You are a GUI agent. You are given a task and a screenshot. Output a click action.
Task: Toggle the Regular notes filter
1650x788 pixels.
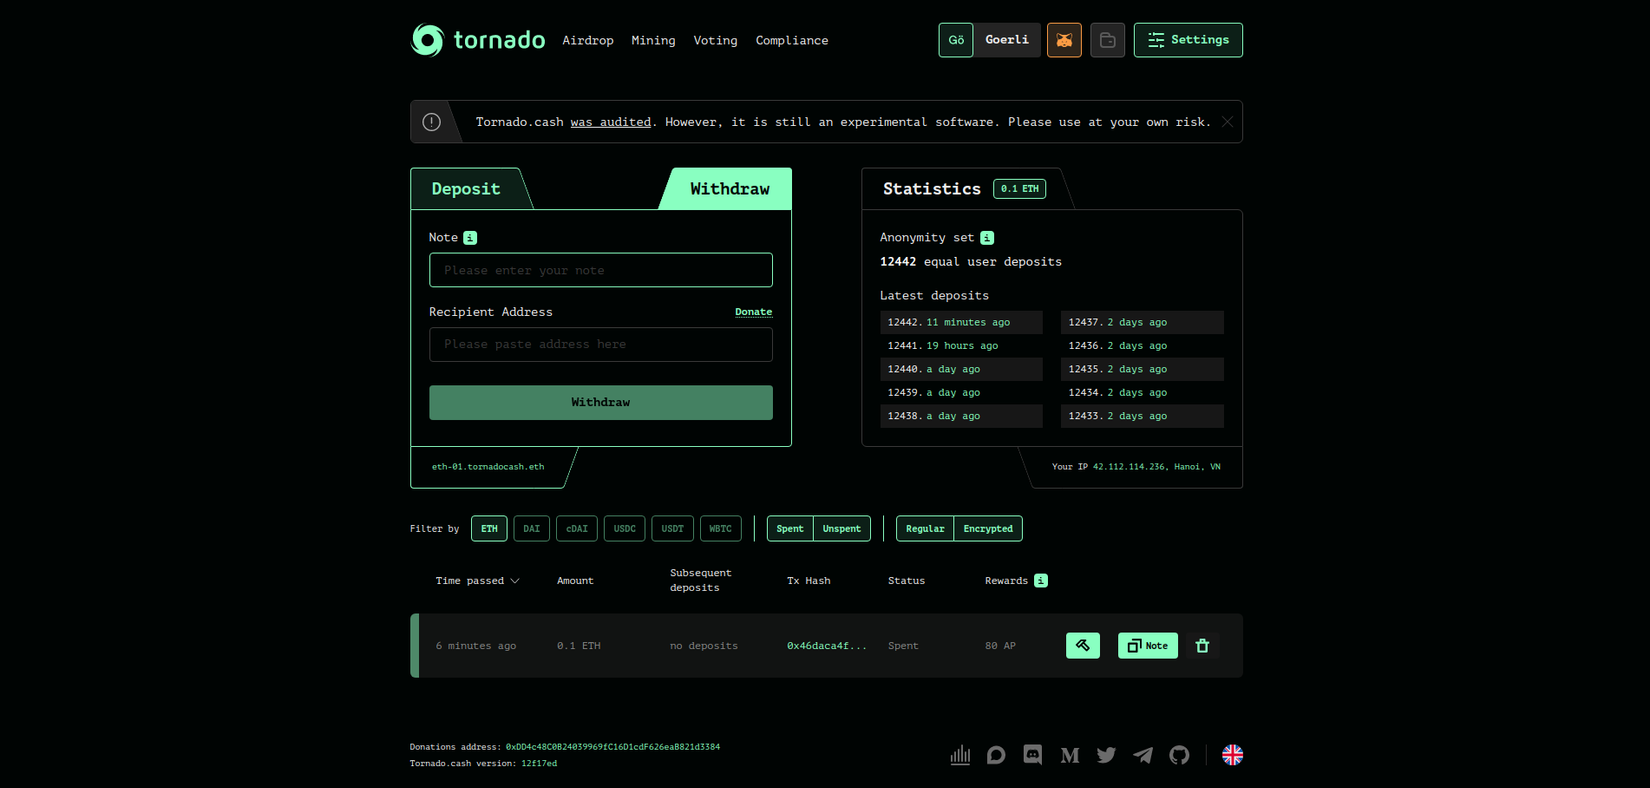pos(925,529)
